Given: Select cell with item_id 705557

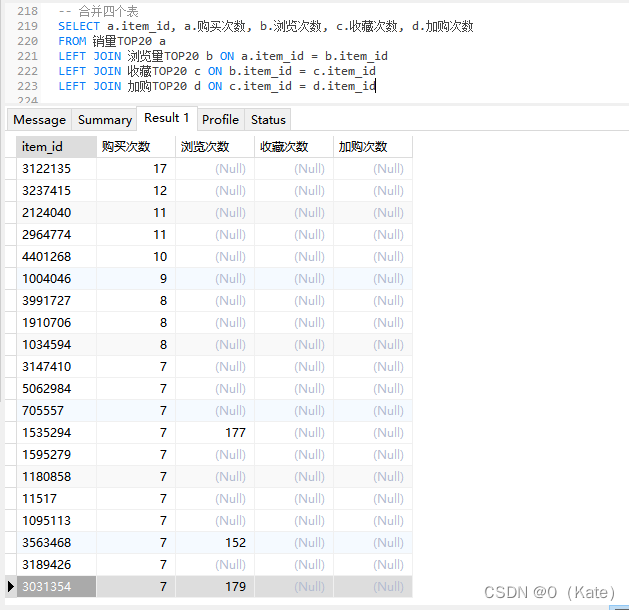Looking at the screenshot, I should click(x=56, y=411).
